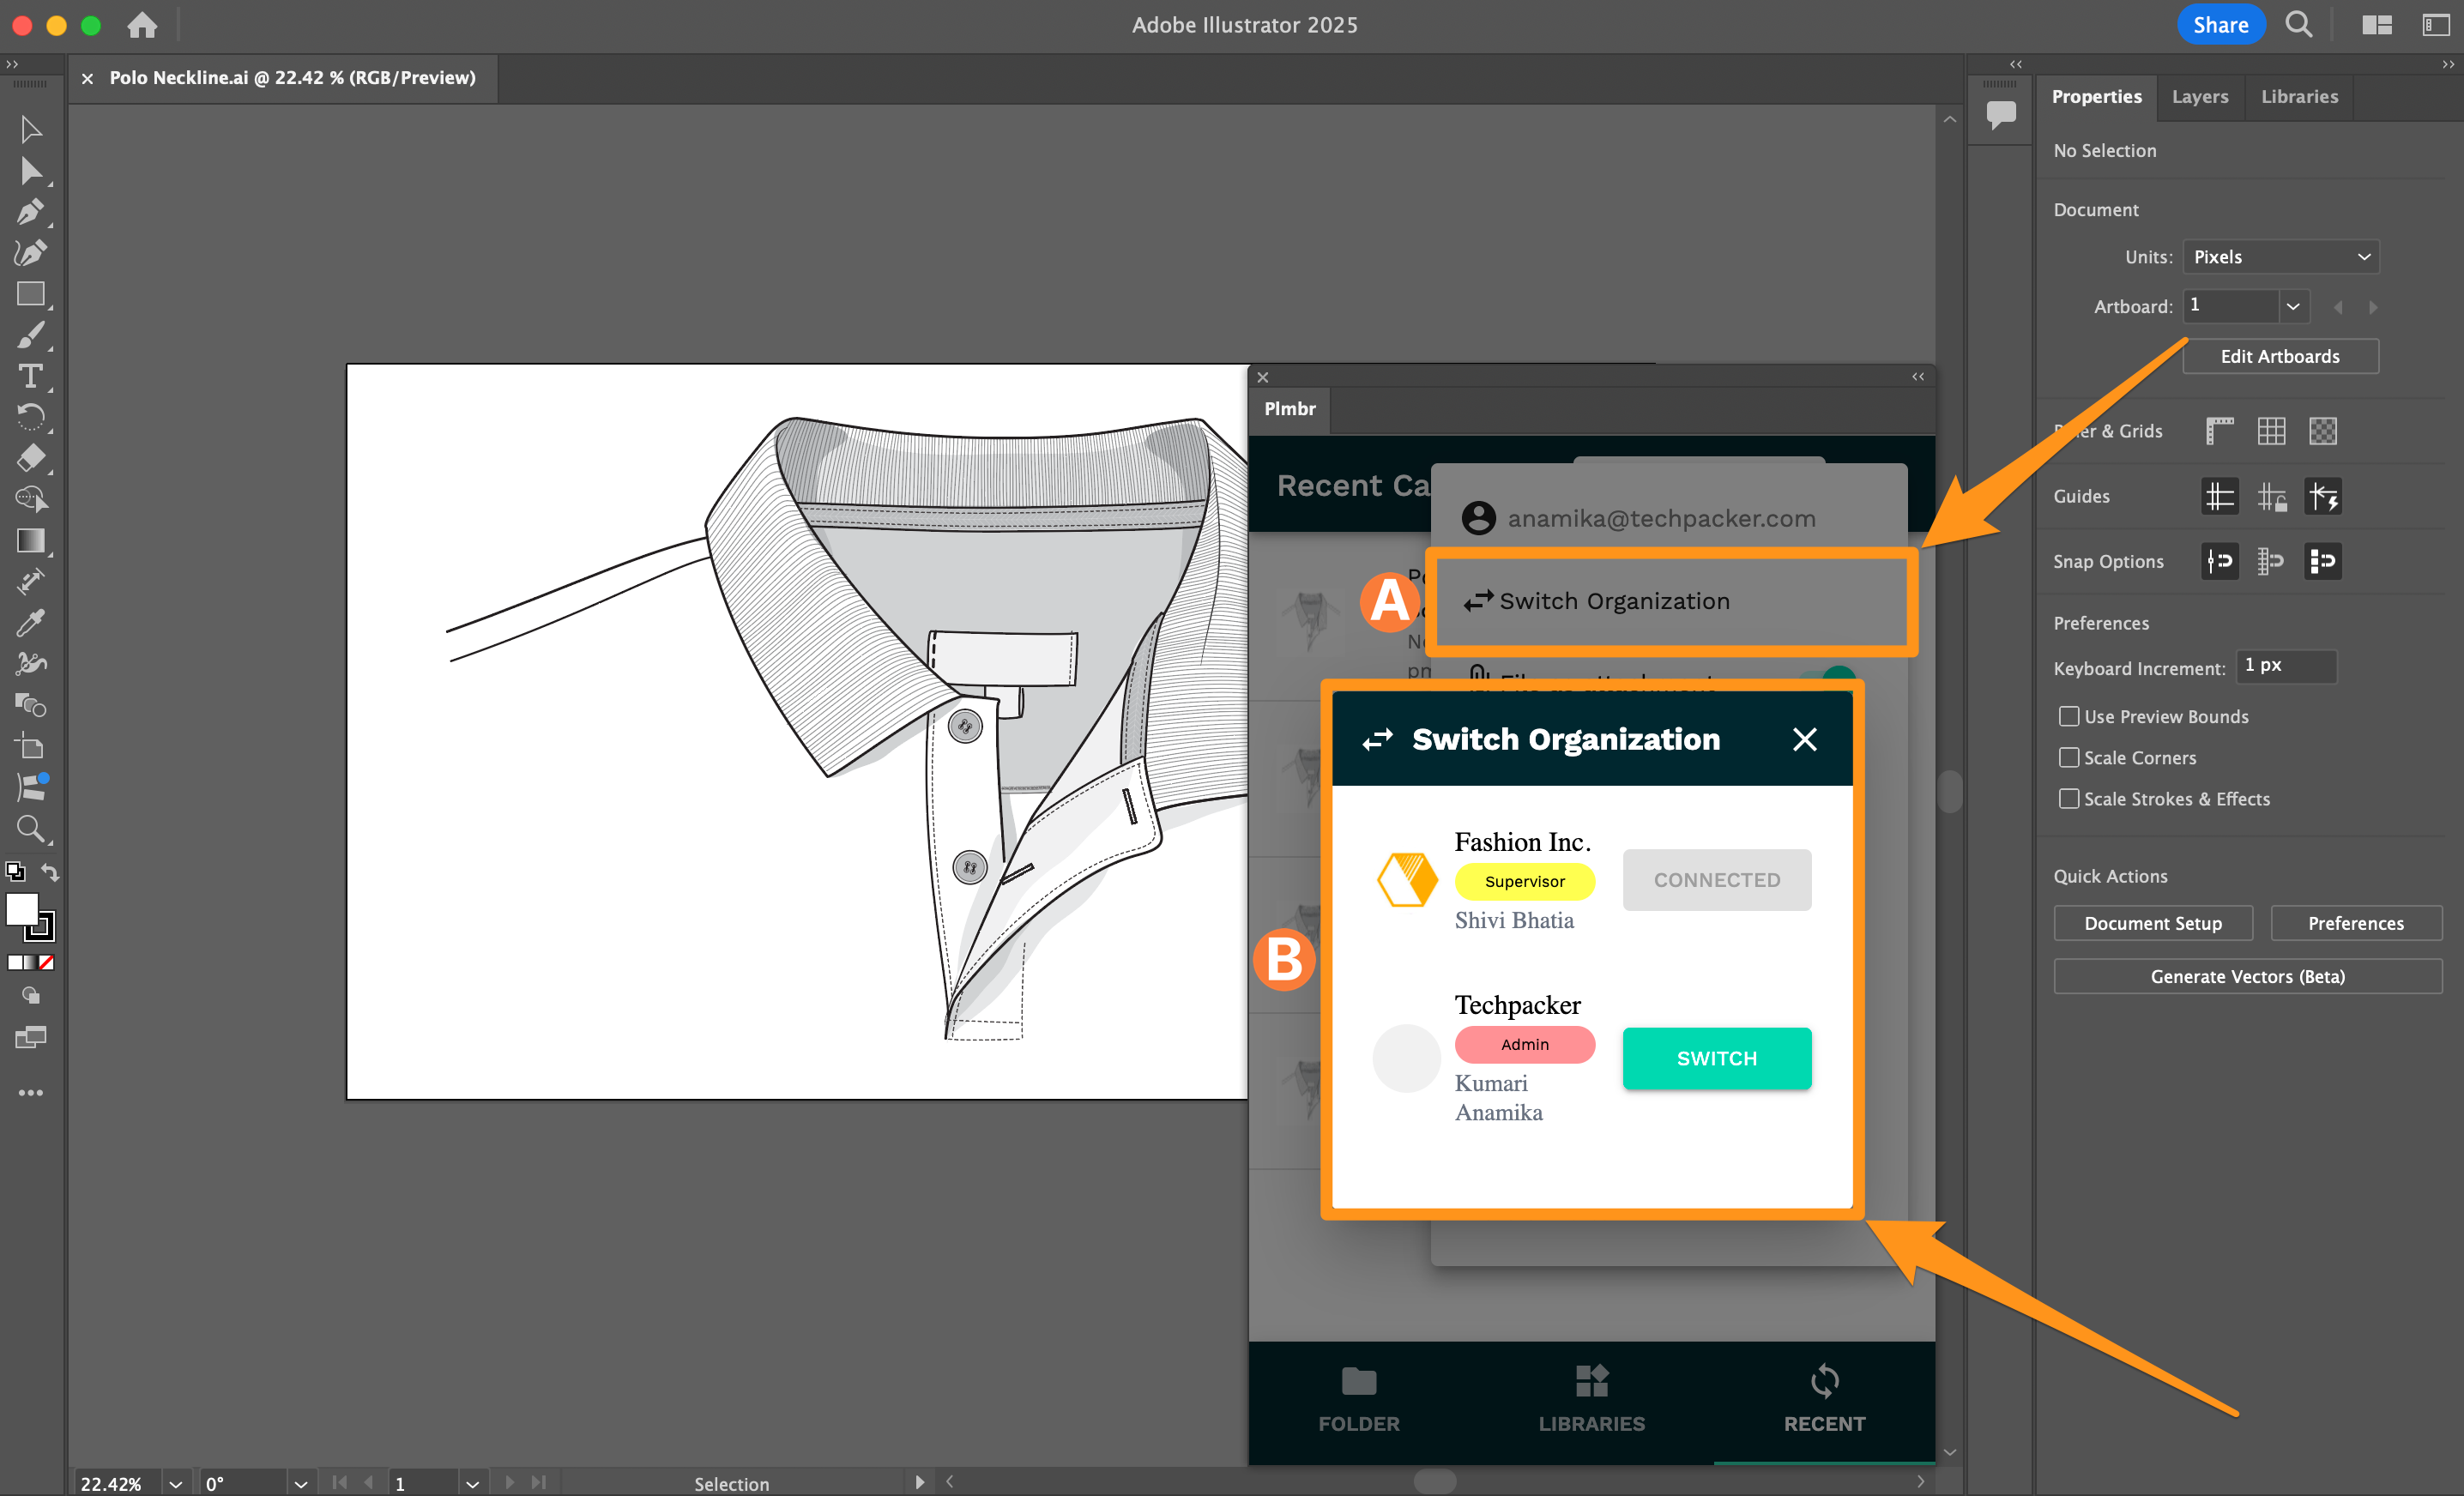
Task: Enable Use Preview Bounds checkbox
Action: (x=2069, y=716)
